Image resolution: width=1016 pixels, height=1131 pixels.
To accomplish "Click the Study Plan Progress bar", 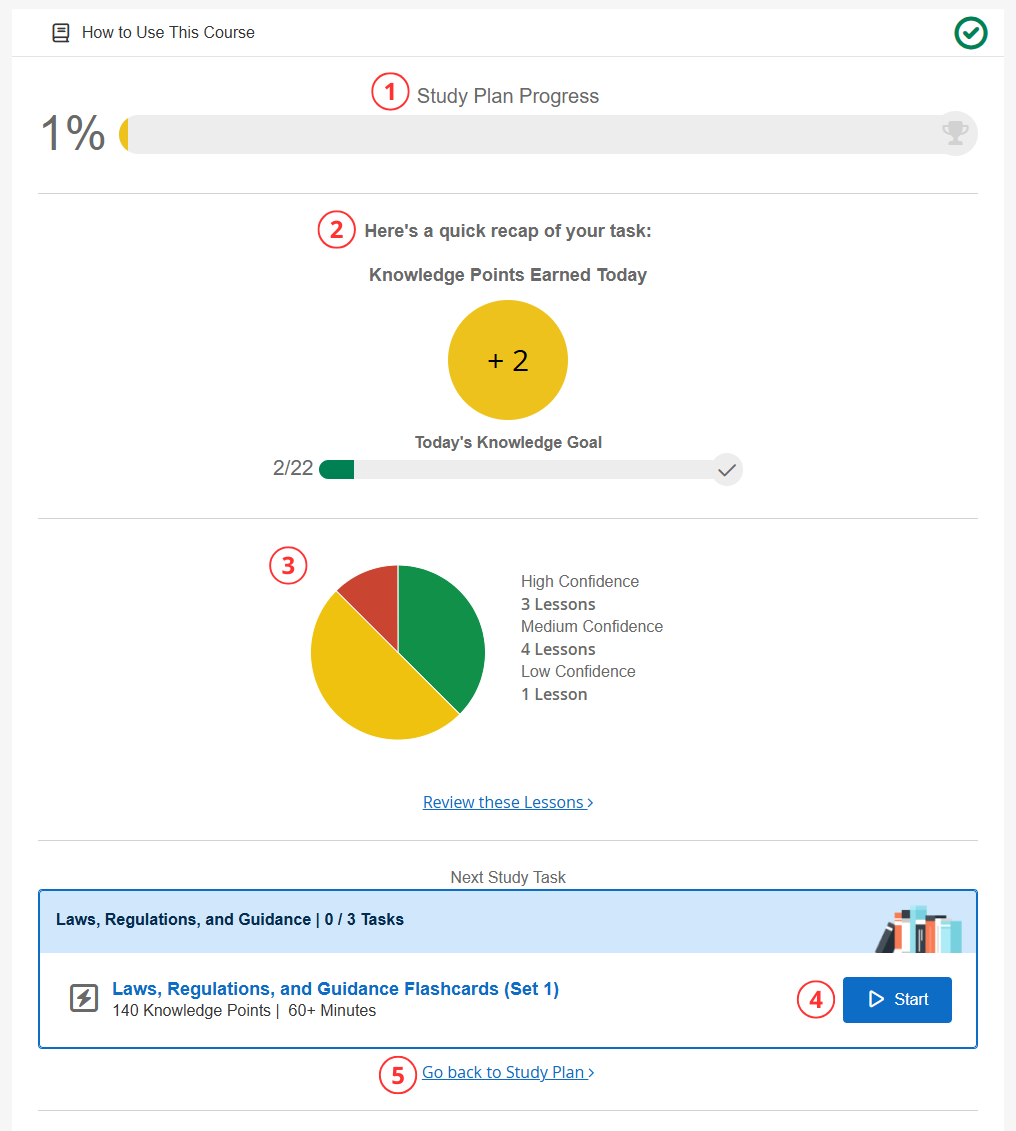I will tap(530, 134).
